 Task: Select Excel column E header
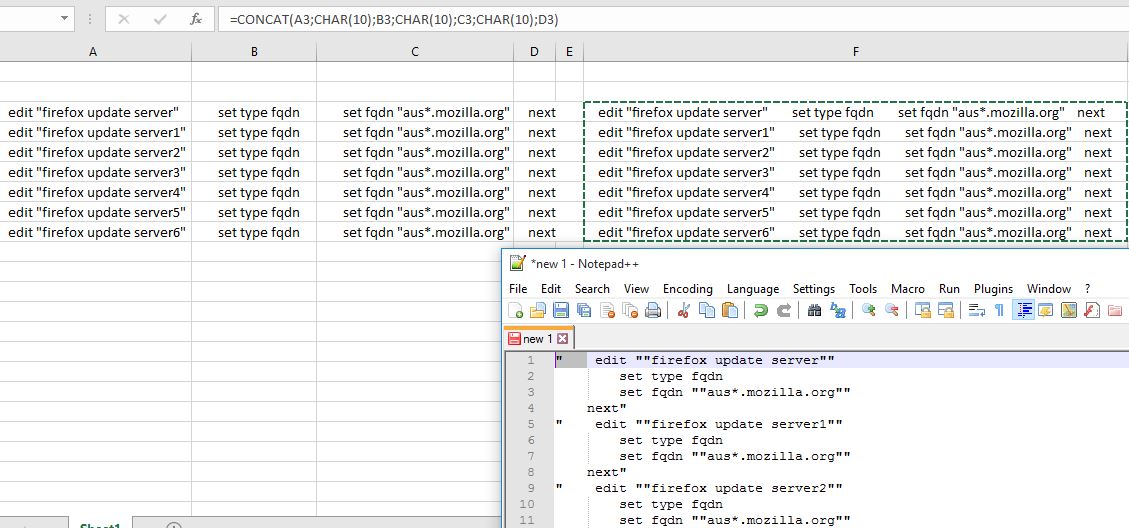tap(570, 52)
